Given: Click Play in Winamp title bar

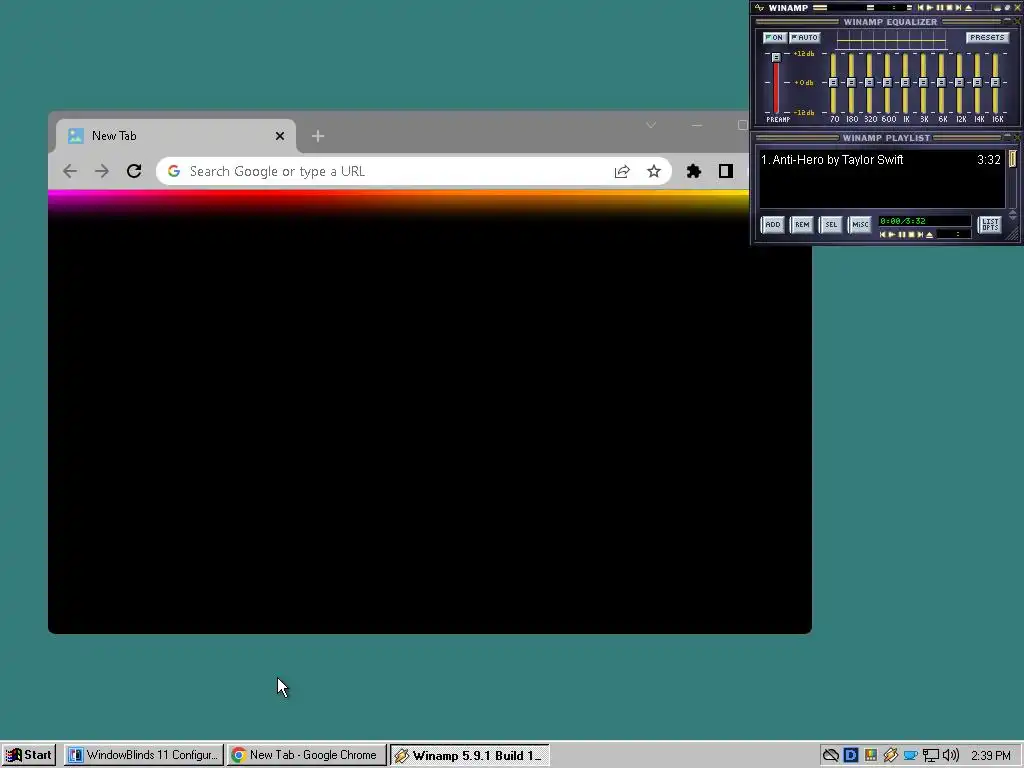Looking at the screenshot, I should tap(930, 8).
